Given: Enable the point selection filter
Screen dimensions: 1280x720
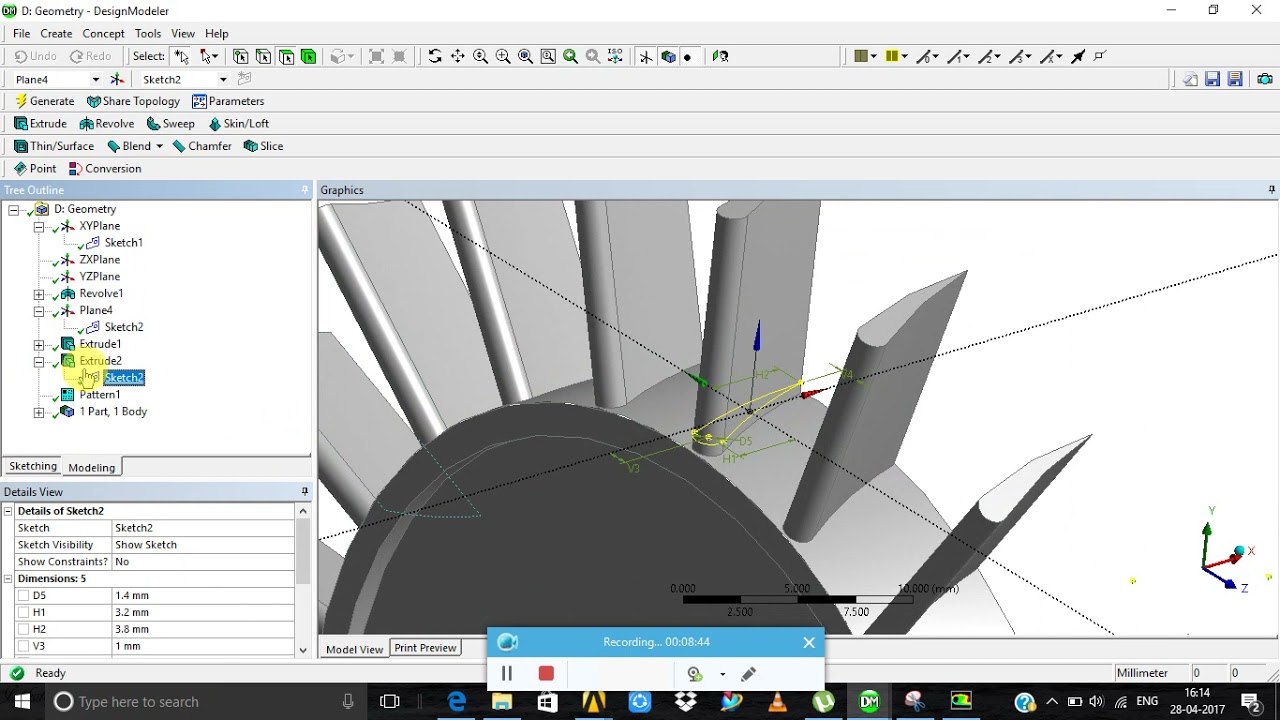Looking at the screenshot, I should pos(240,56).
